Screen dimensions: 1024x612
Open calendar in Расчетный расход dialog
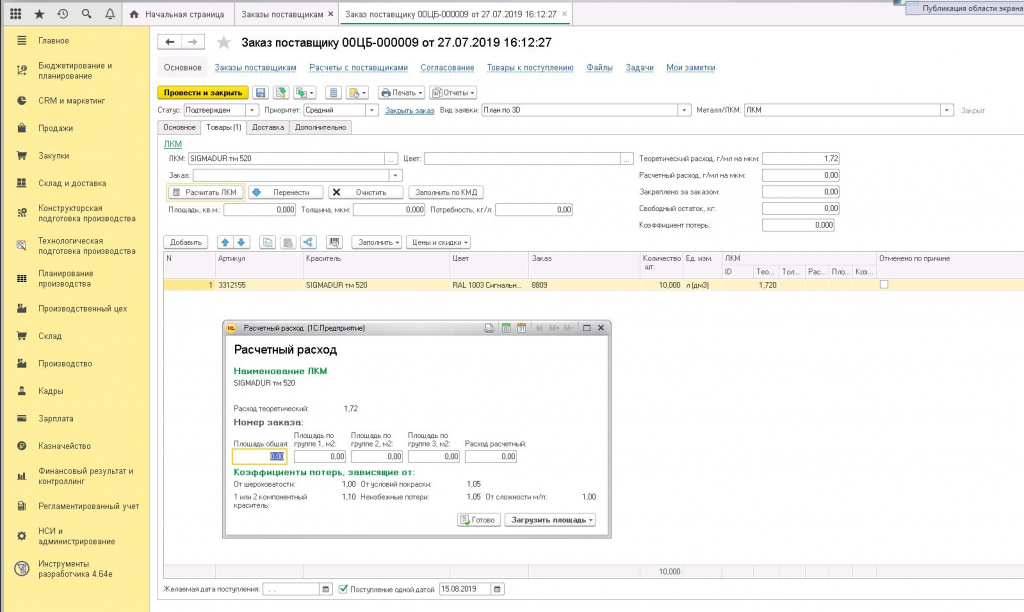tap(521, 328)
